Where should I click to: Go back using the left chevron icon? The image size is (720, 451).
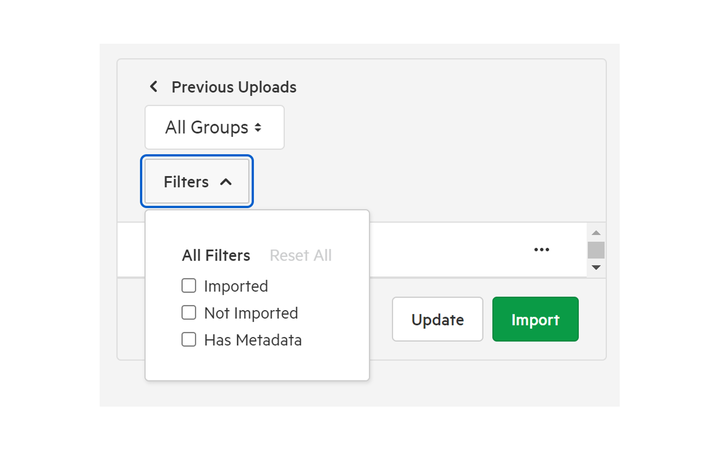click(154, 86)
